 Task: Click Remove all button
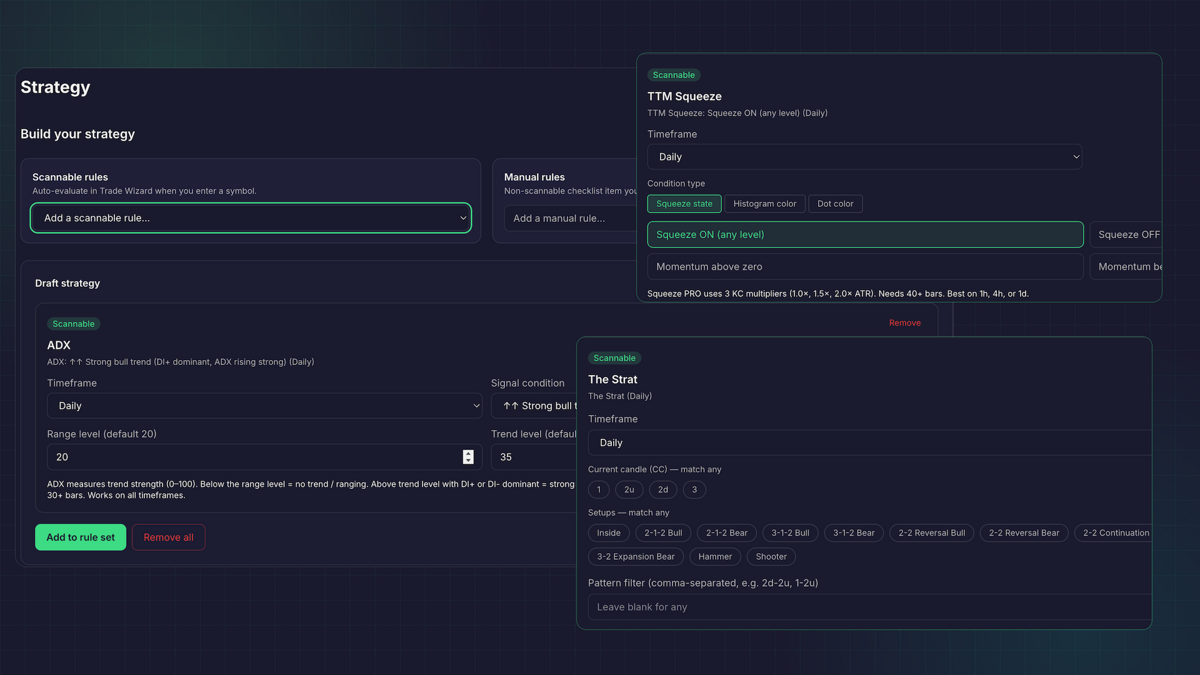pyautogui.click(x=168, y=537)
